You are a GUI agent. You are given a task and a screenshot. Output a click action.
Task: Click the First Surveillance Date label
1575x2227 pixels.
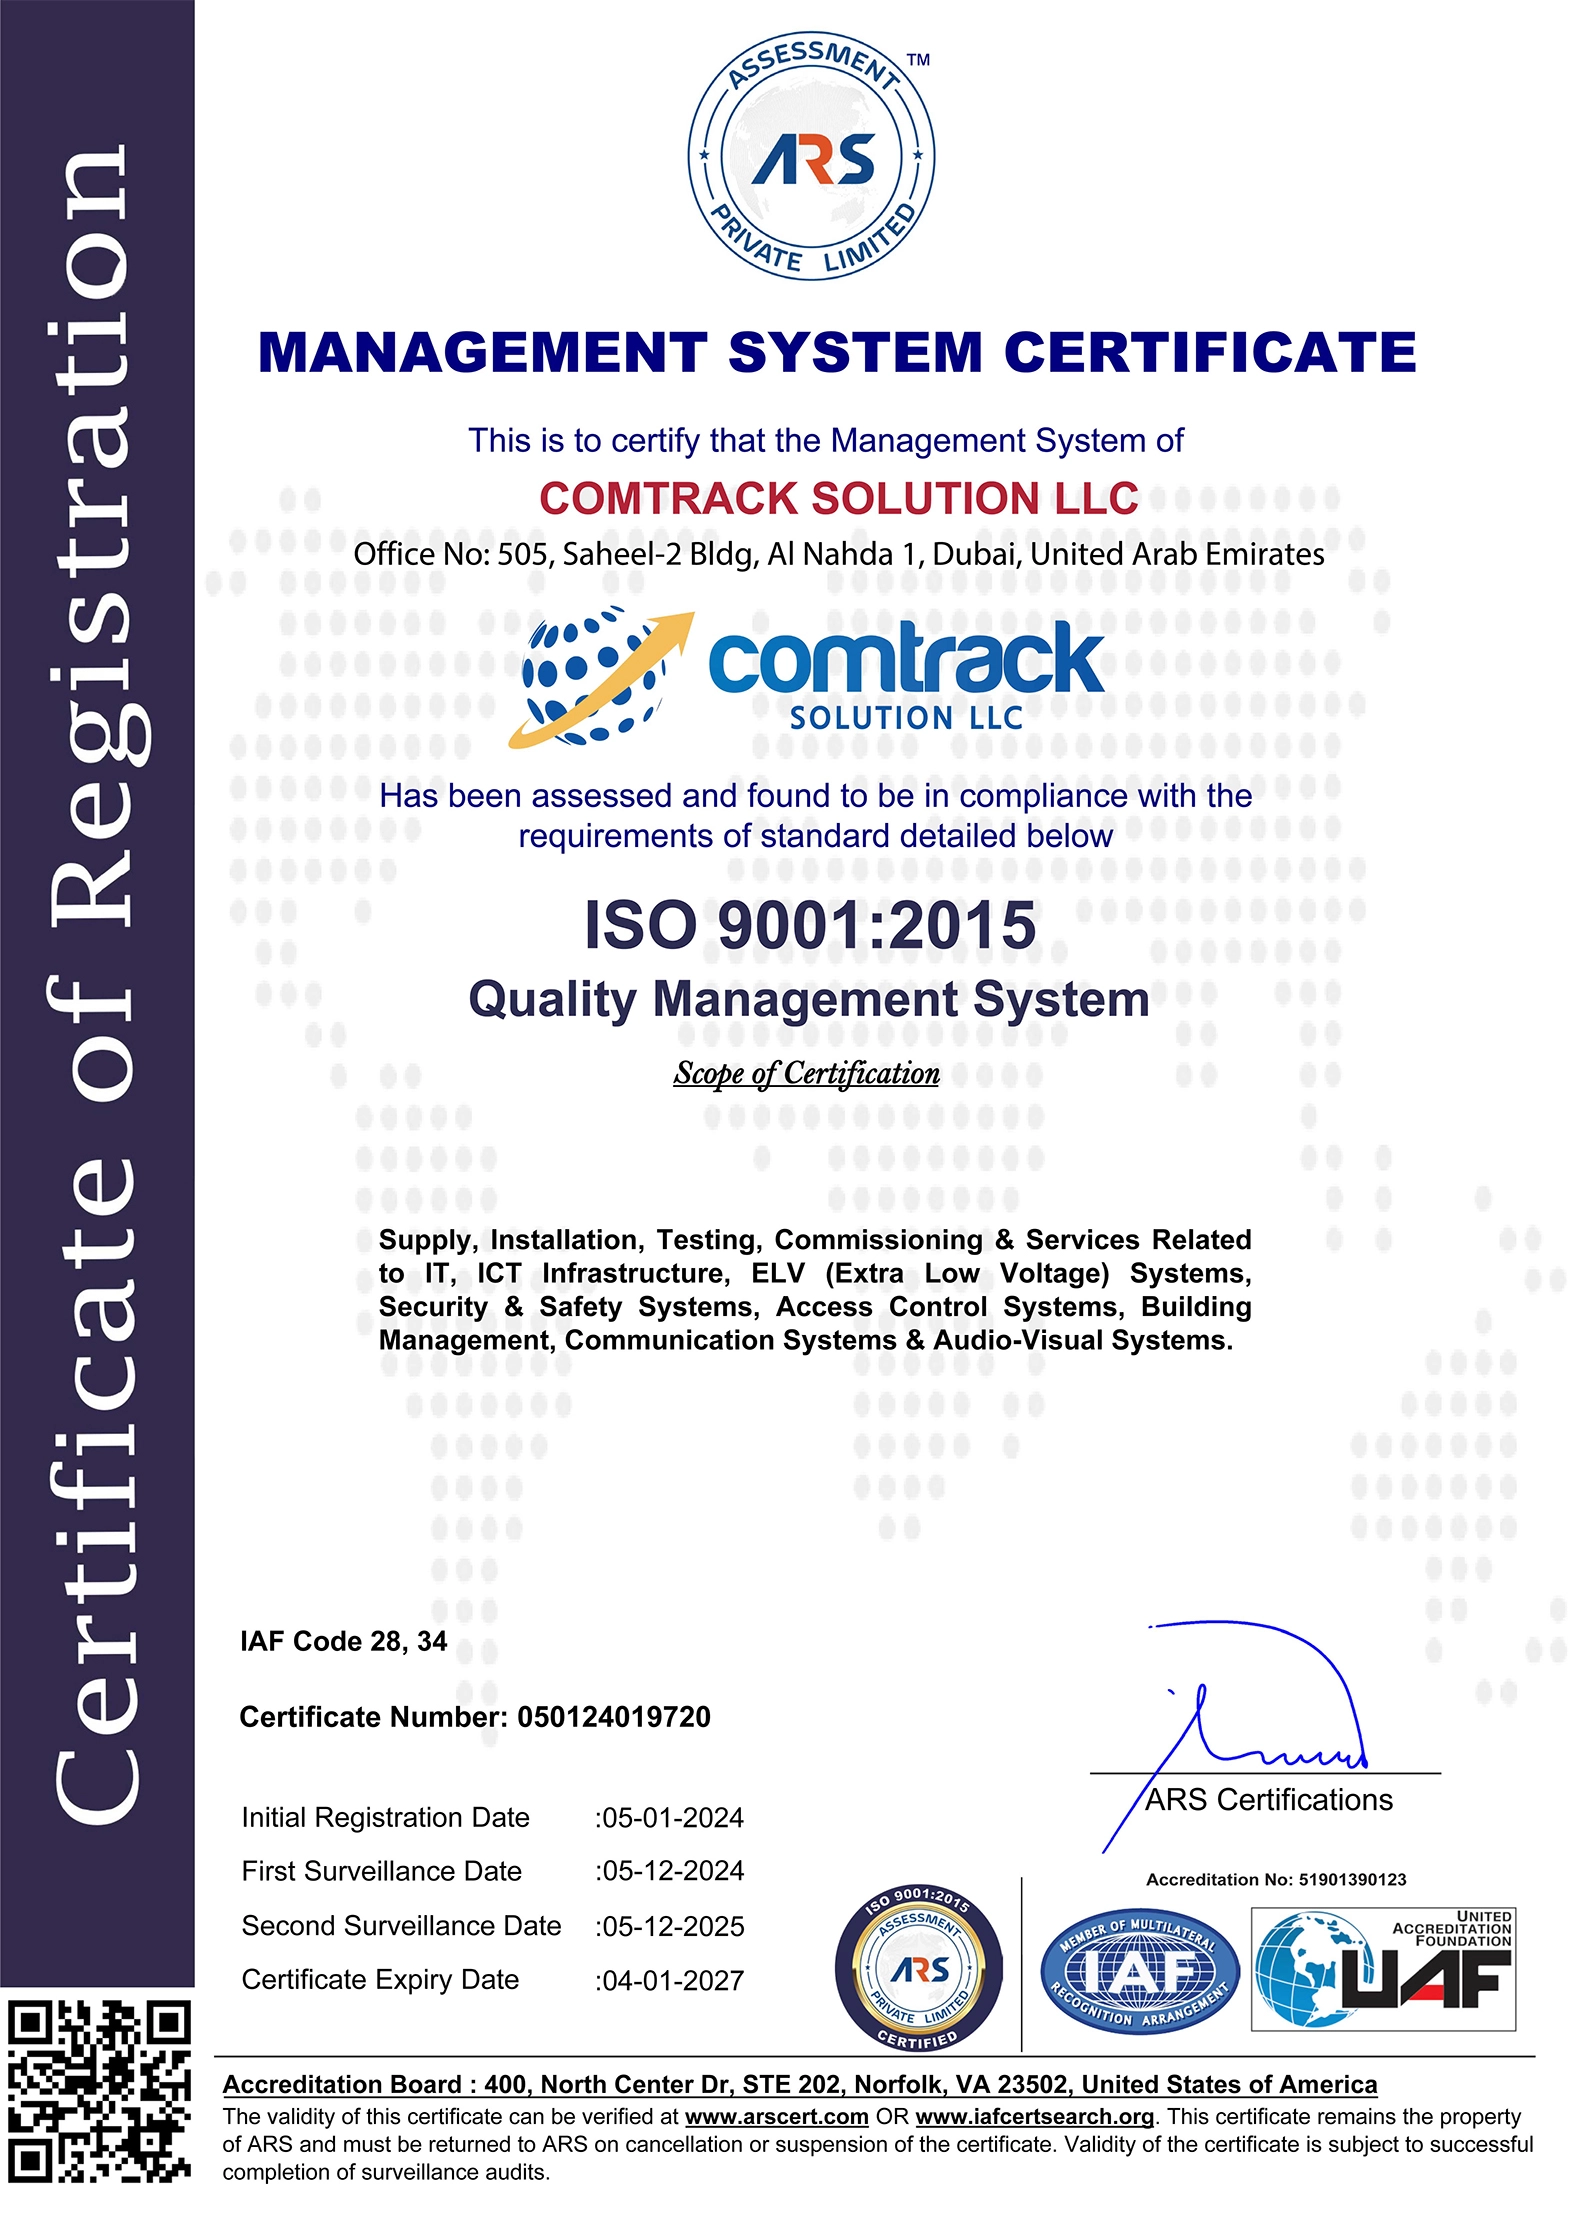coord(381,1871)
